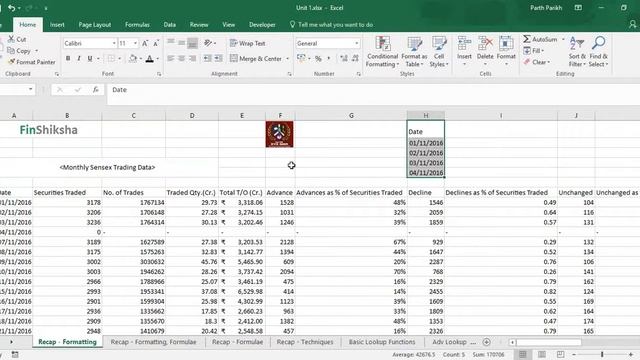Viewport: 640px width, 360px height.
Task: Open the Merge & Center dropdown arrow
Action: point(287,59)
